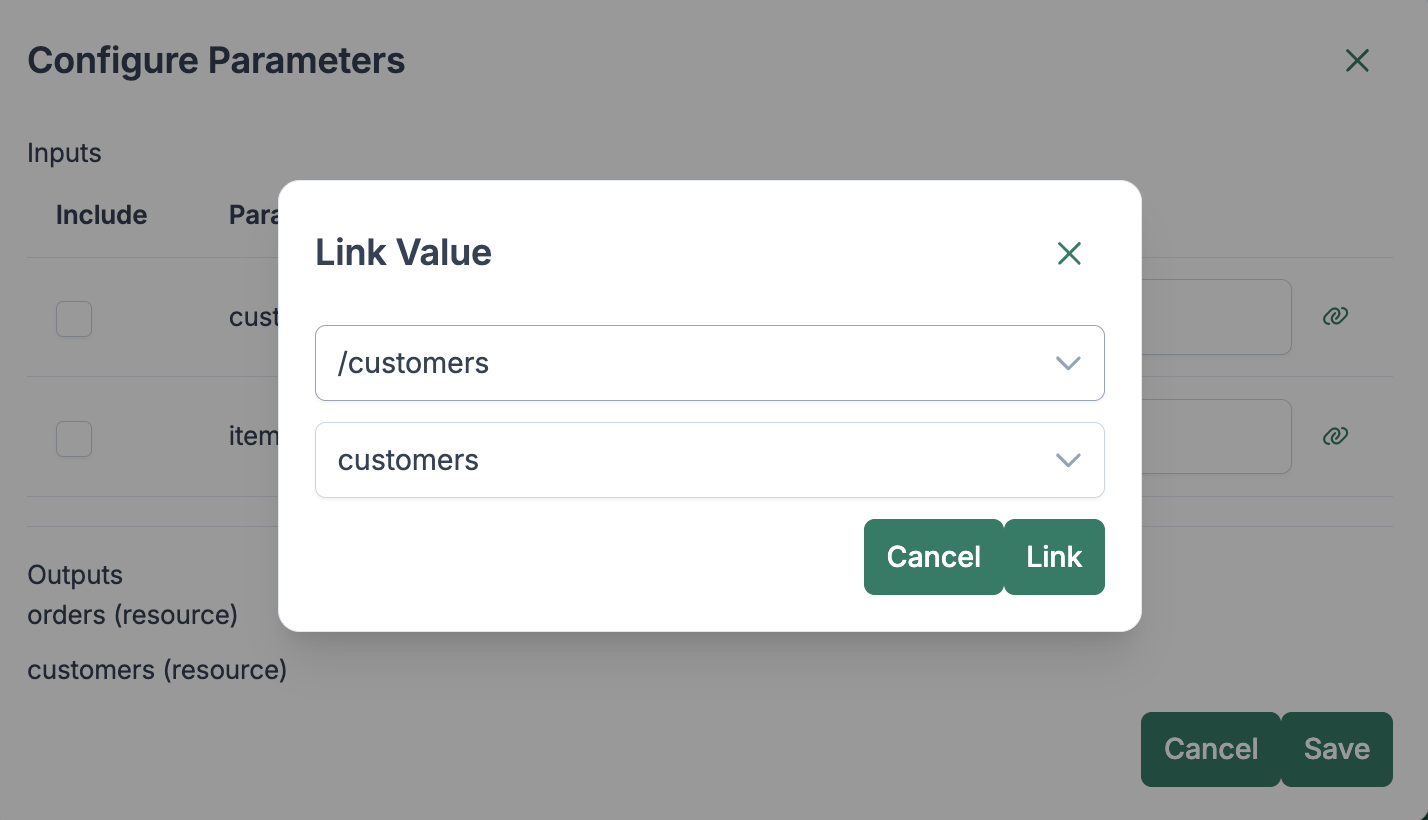This screenshot has height=820, width=1428.
Task: Tick the Include checkbox for the item row
Action: click(74, 438)
